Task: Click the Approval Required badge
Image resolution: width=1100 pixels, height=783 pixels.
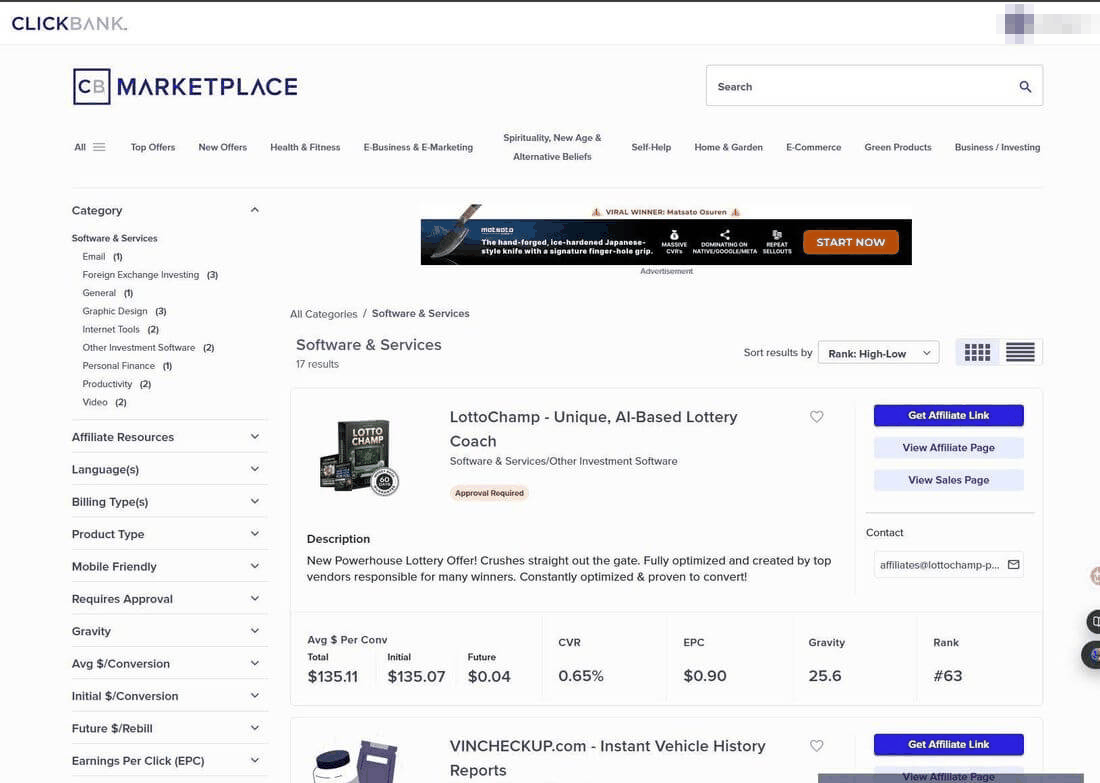Action: pyautogui.click(x=489, y=493)
